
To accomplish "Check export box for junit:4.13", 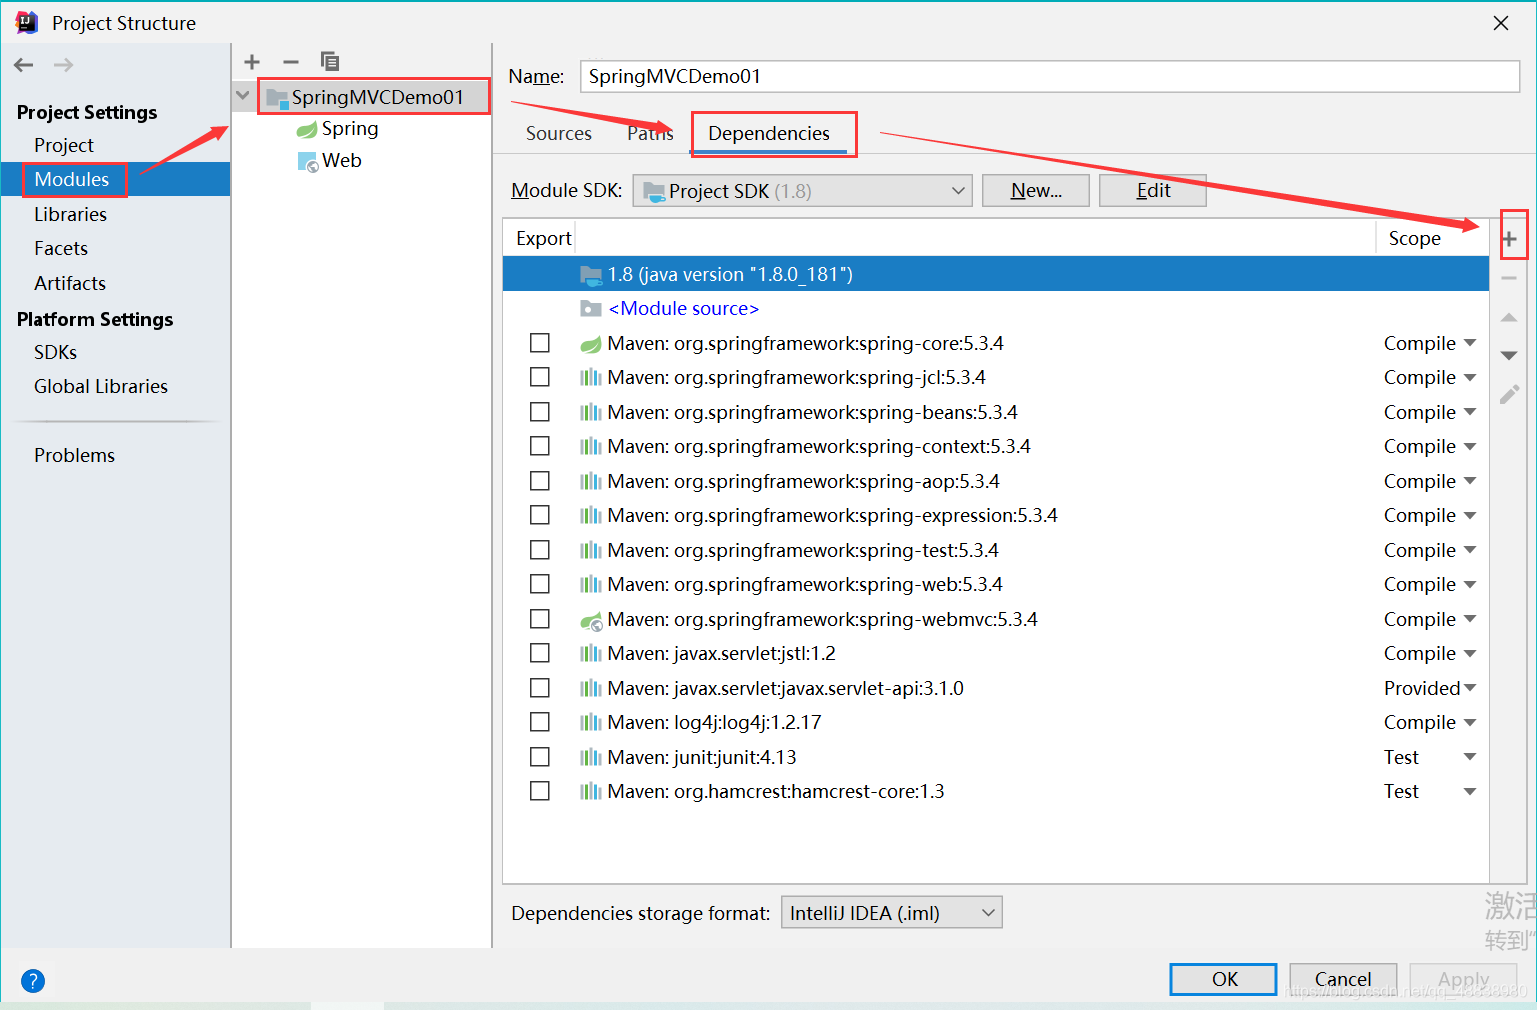I will 540,757.
